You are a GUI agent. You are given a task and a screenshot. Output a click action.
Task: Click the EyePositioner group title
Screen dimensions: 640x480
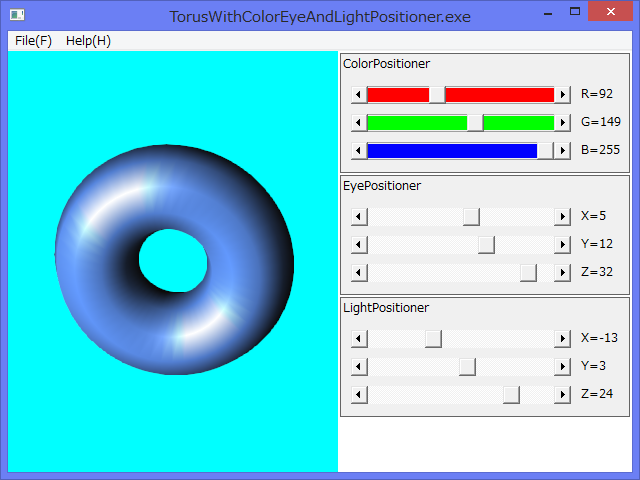382,186
